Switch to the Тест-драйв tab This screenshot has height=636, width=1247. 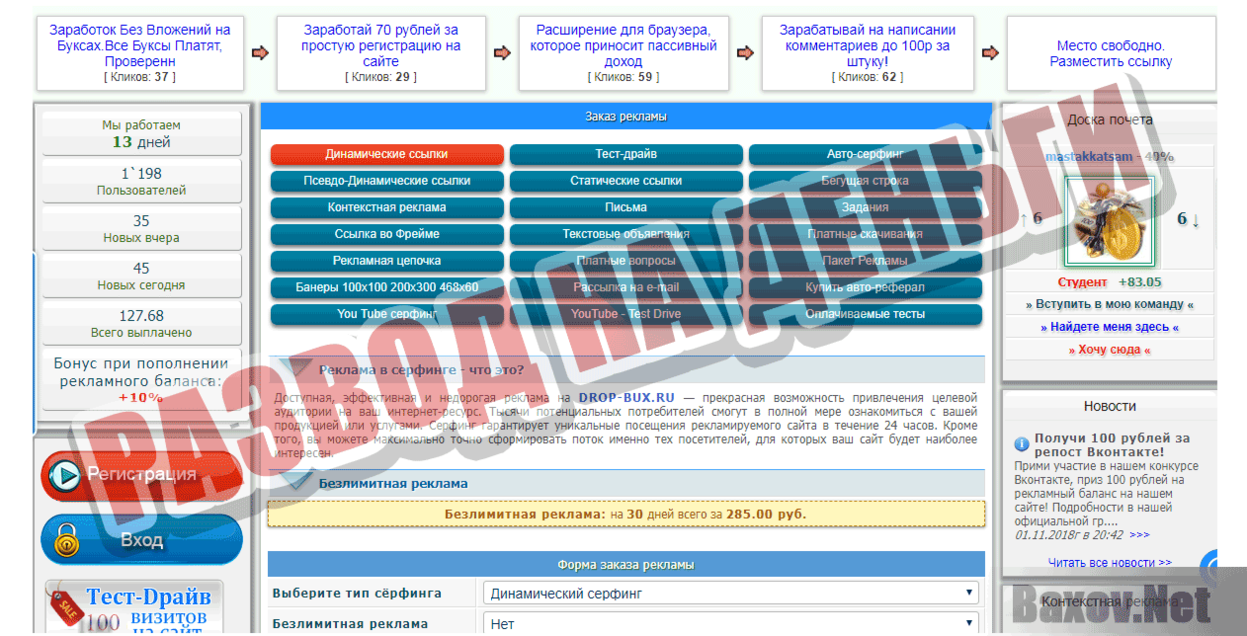(x=626, y=155)
